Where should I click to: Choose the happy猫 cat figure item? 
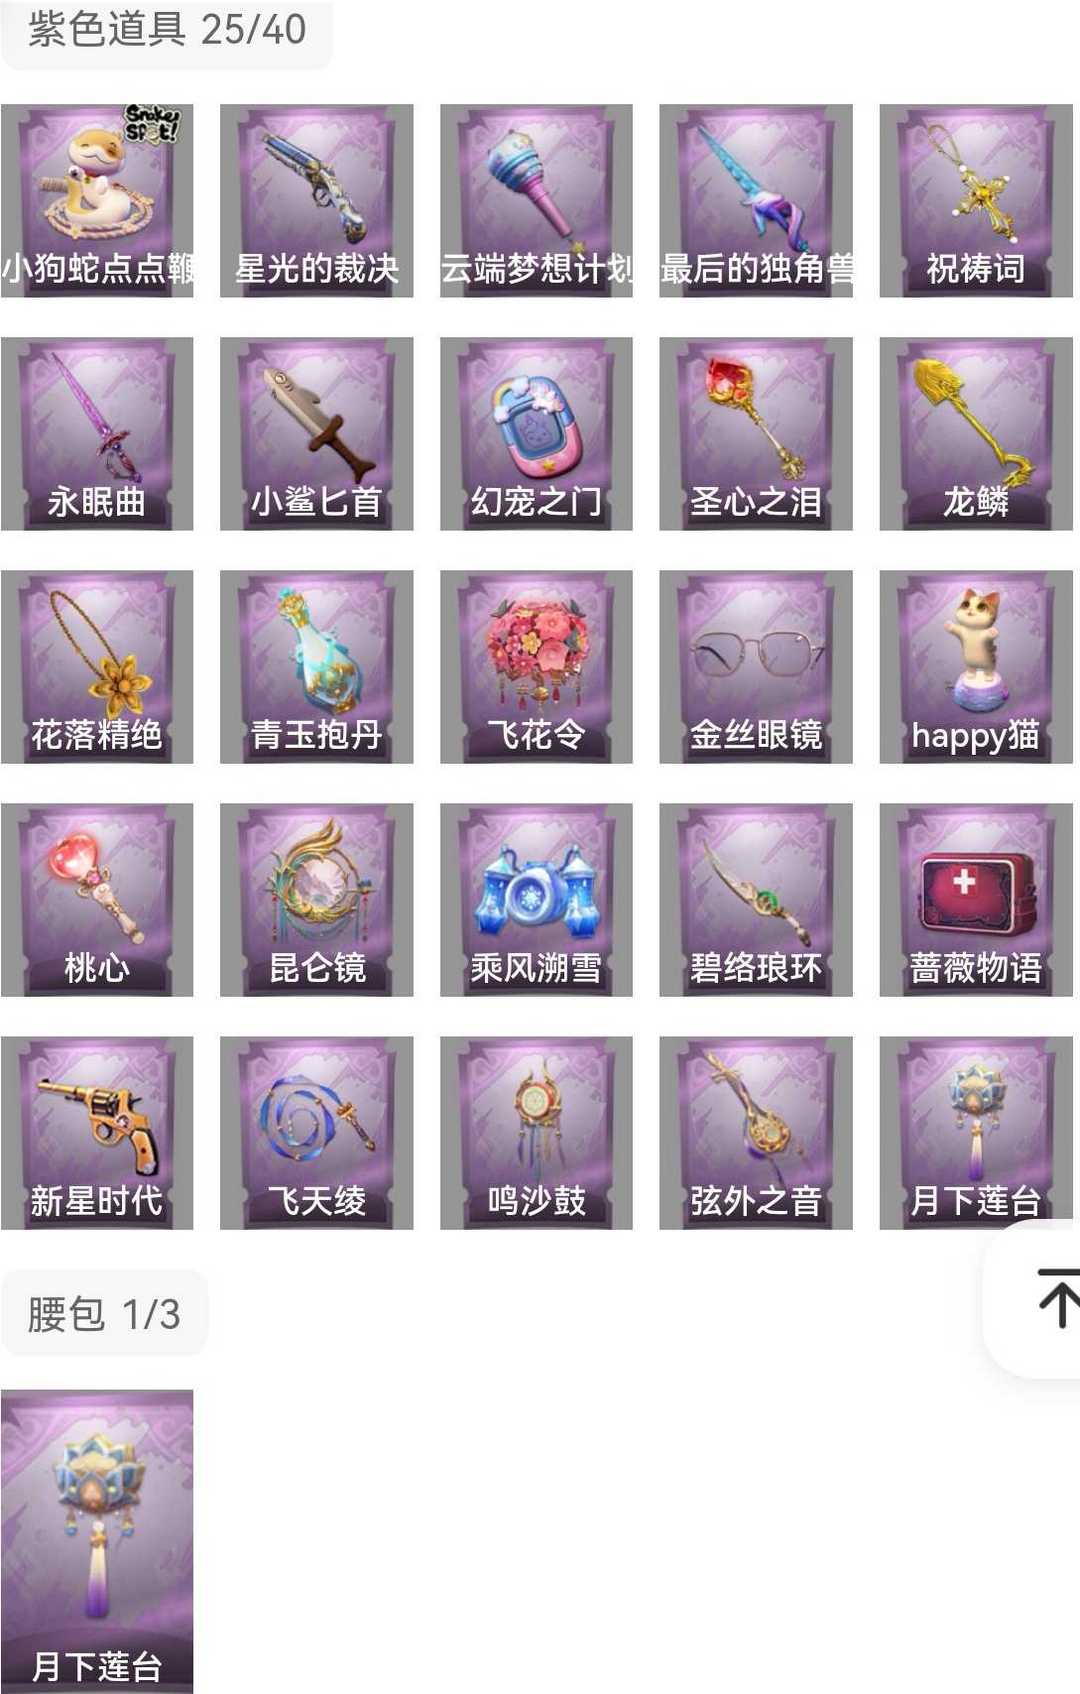[x=976, y=666]
